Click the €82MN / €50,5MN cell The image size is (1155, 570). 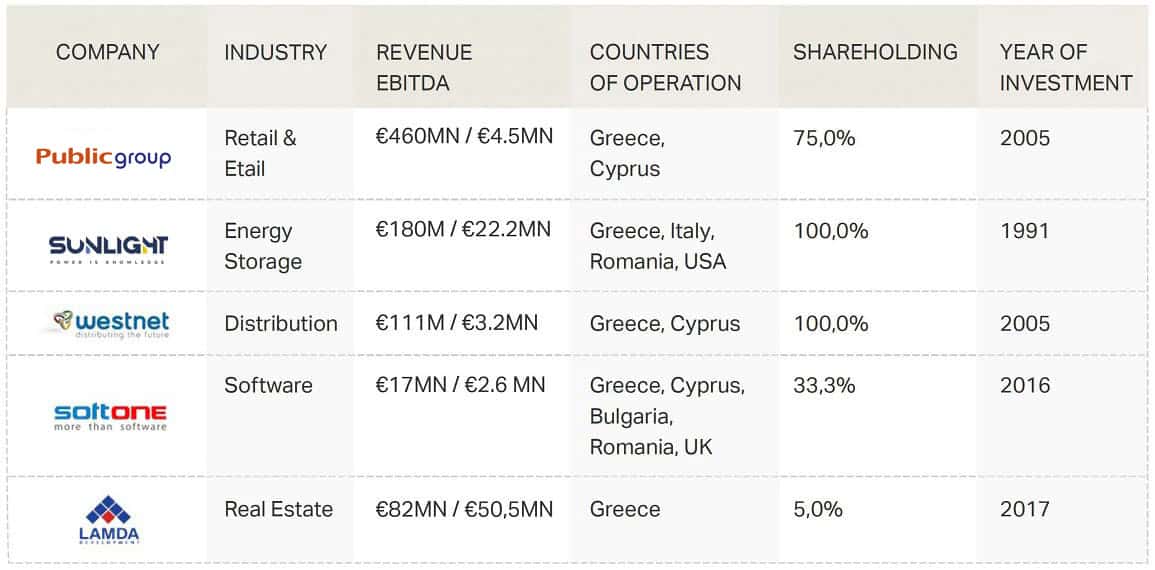tap(464, 509)
